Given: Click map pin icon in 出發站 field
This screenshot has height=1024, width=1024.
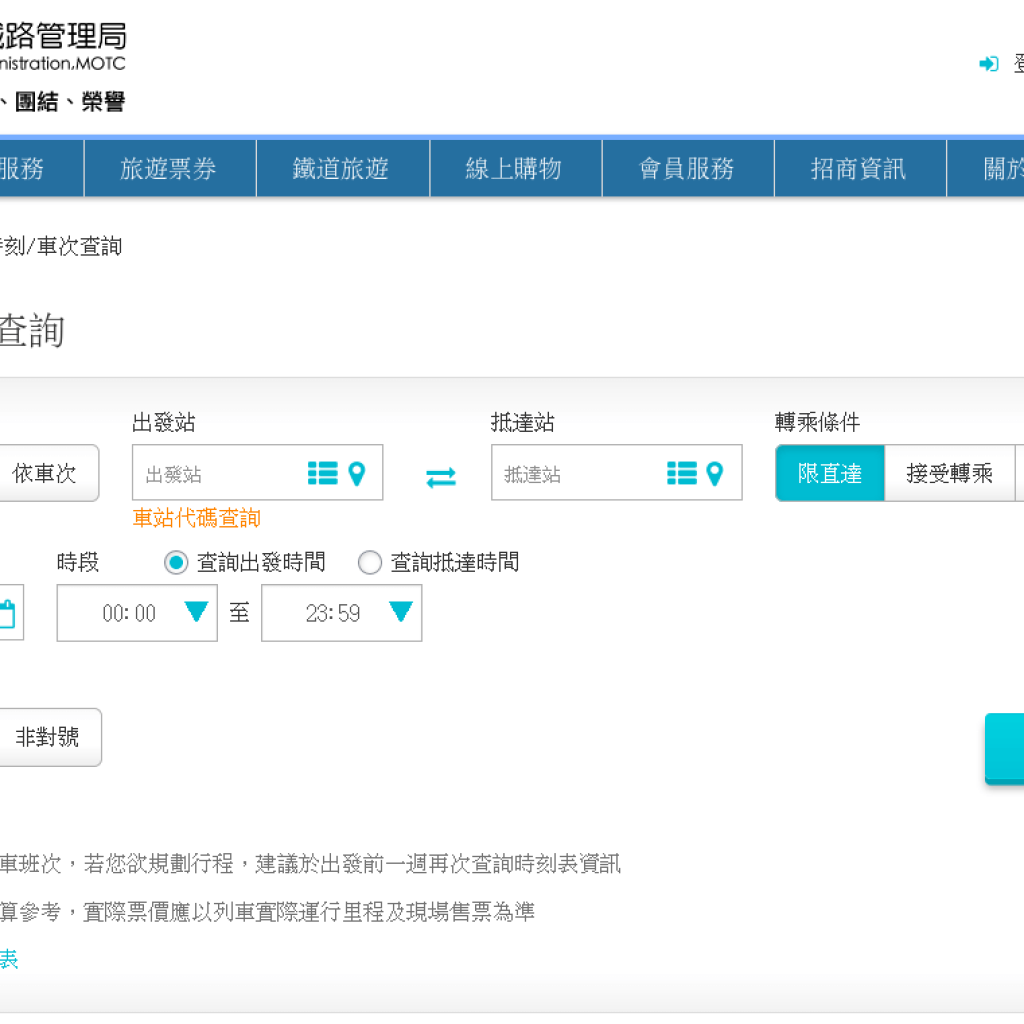Looking at the screenshot, I should point(357,473).
